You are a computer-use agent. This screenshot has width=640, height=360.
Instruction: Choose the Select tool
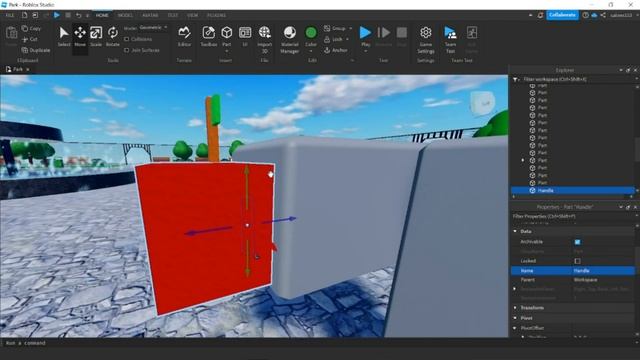pos(64,36)
